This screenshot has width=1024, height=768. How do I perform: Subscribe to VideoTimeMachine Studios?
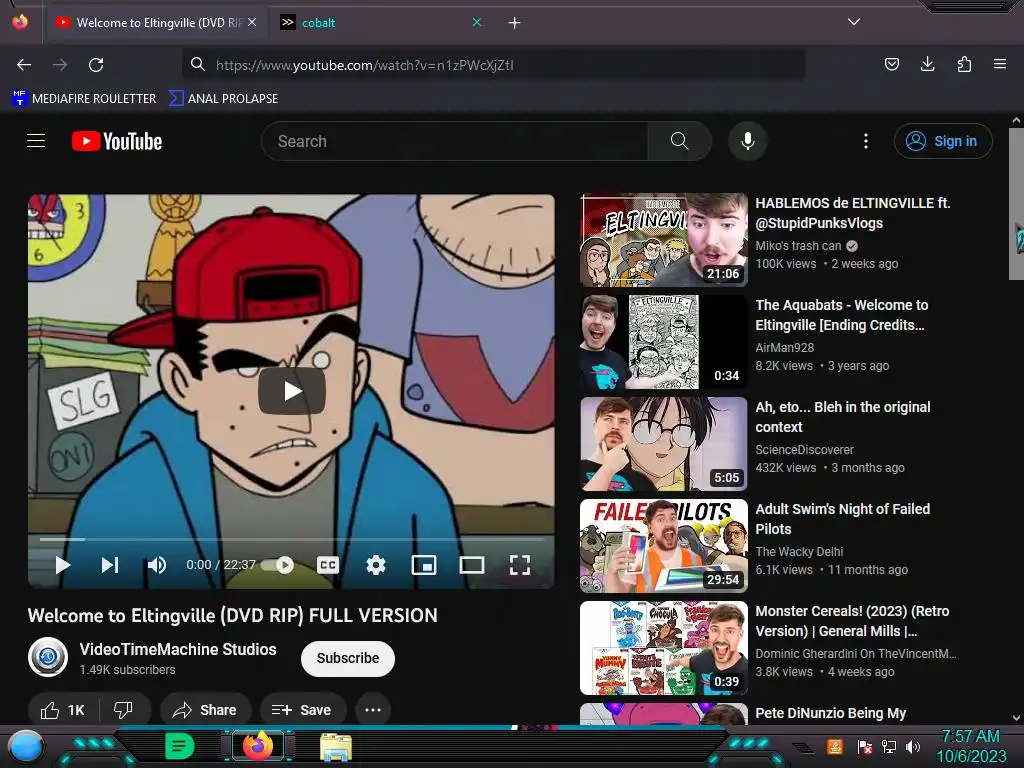pyautogui.click(x=347, y=658)
